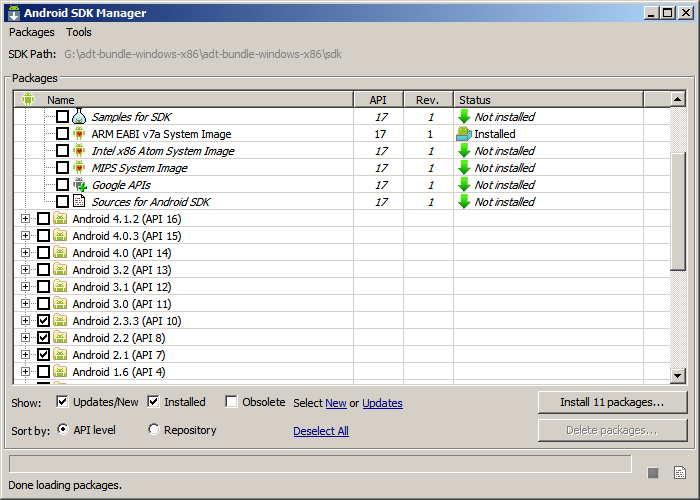
Task: Click the Samples for SDK flask icon
Action: [x=79, y=117]
